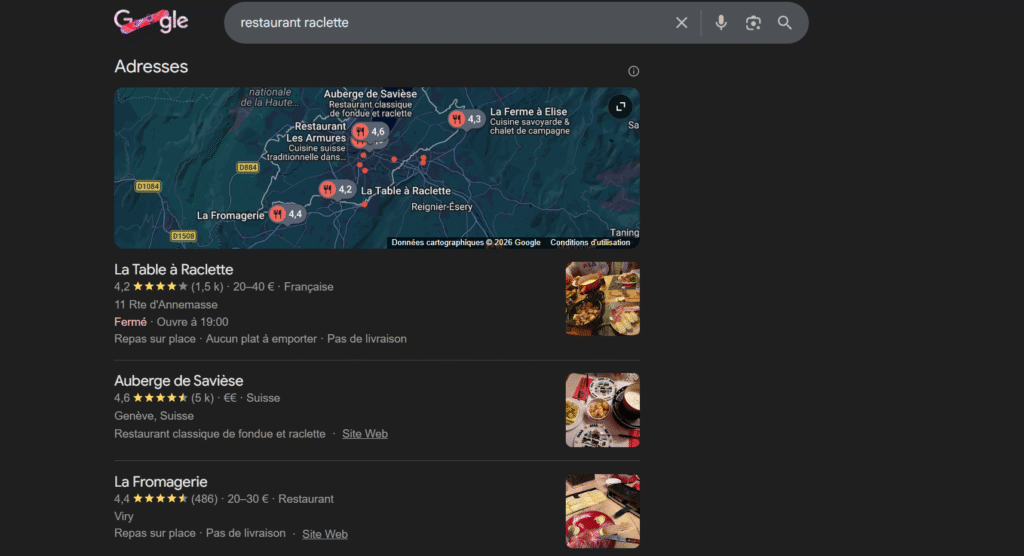This screenshot has height=556, width=1024.
Task: View the Auberge de Savièse photo thumbnail
Action: point(603,410)
